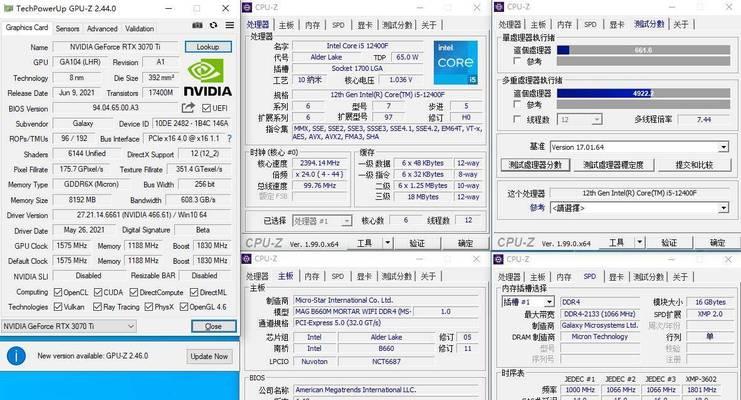Click 验证 button in processor window
741x400 pixels.
coord(417,243)
